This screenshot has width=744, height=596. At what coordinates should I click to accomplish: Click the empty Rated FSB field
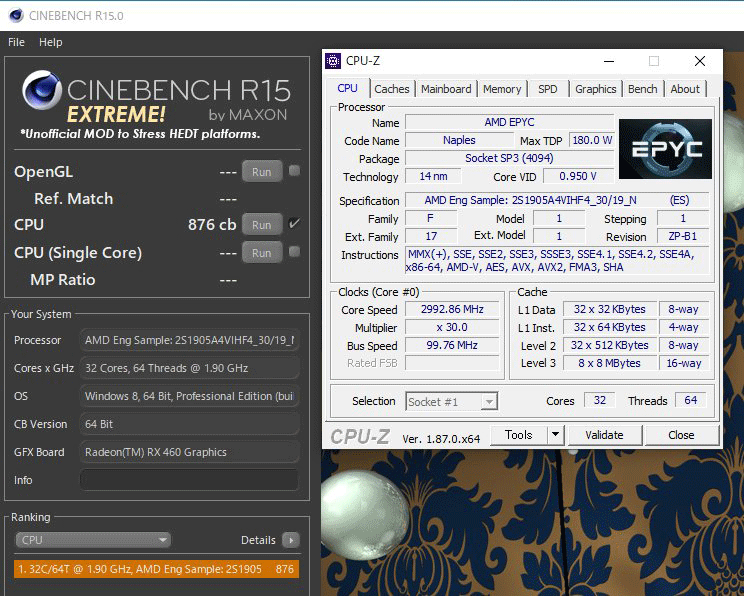pos(452,363)
